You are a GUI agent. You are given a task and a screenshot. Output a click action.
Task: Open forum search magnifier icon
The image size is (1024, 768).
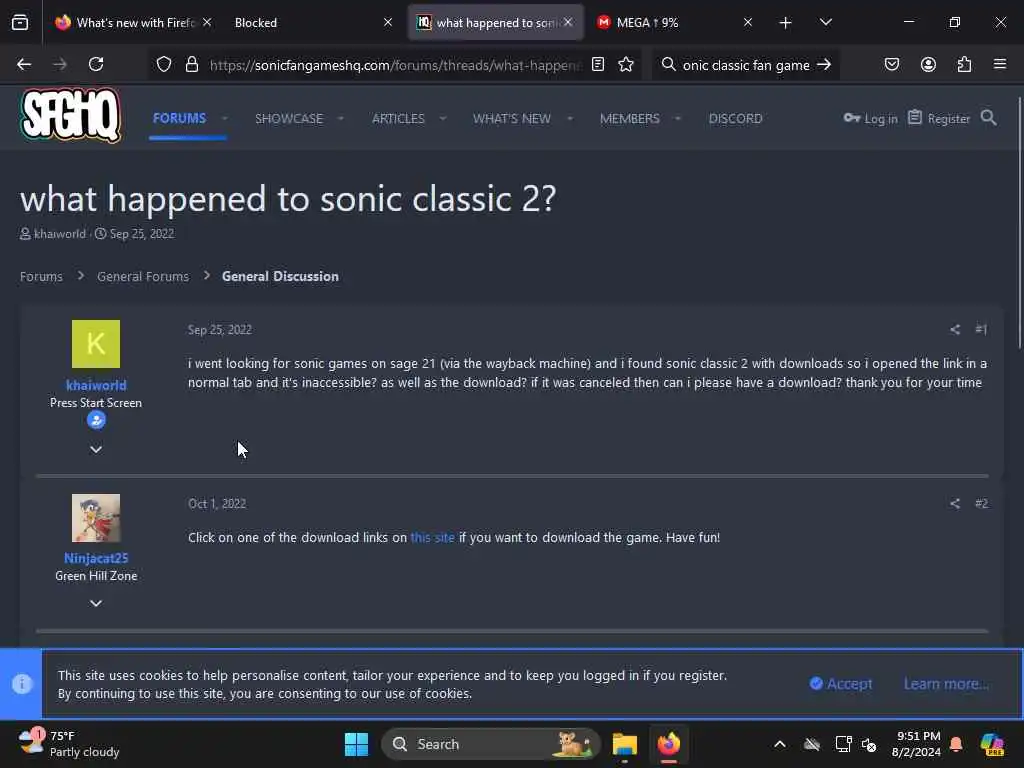pos(989,118)
